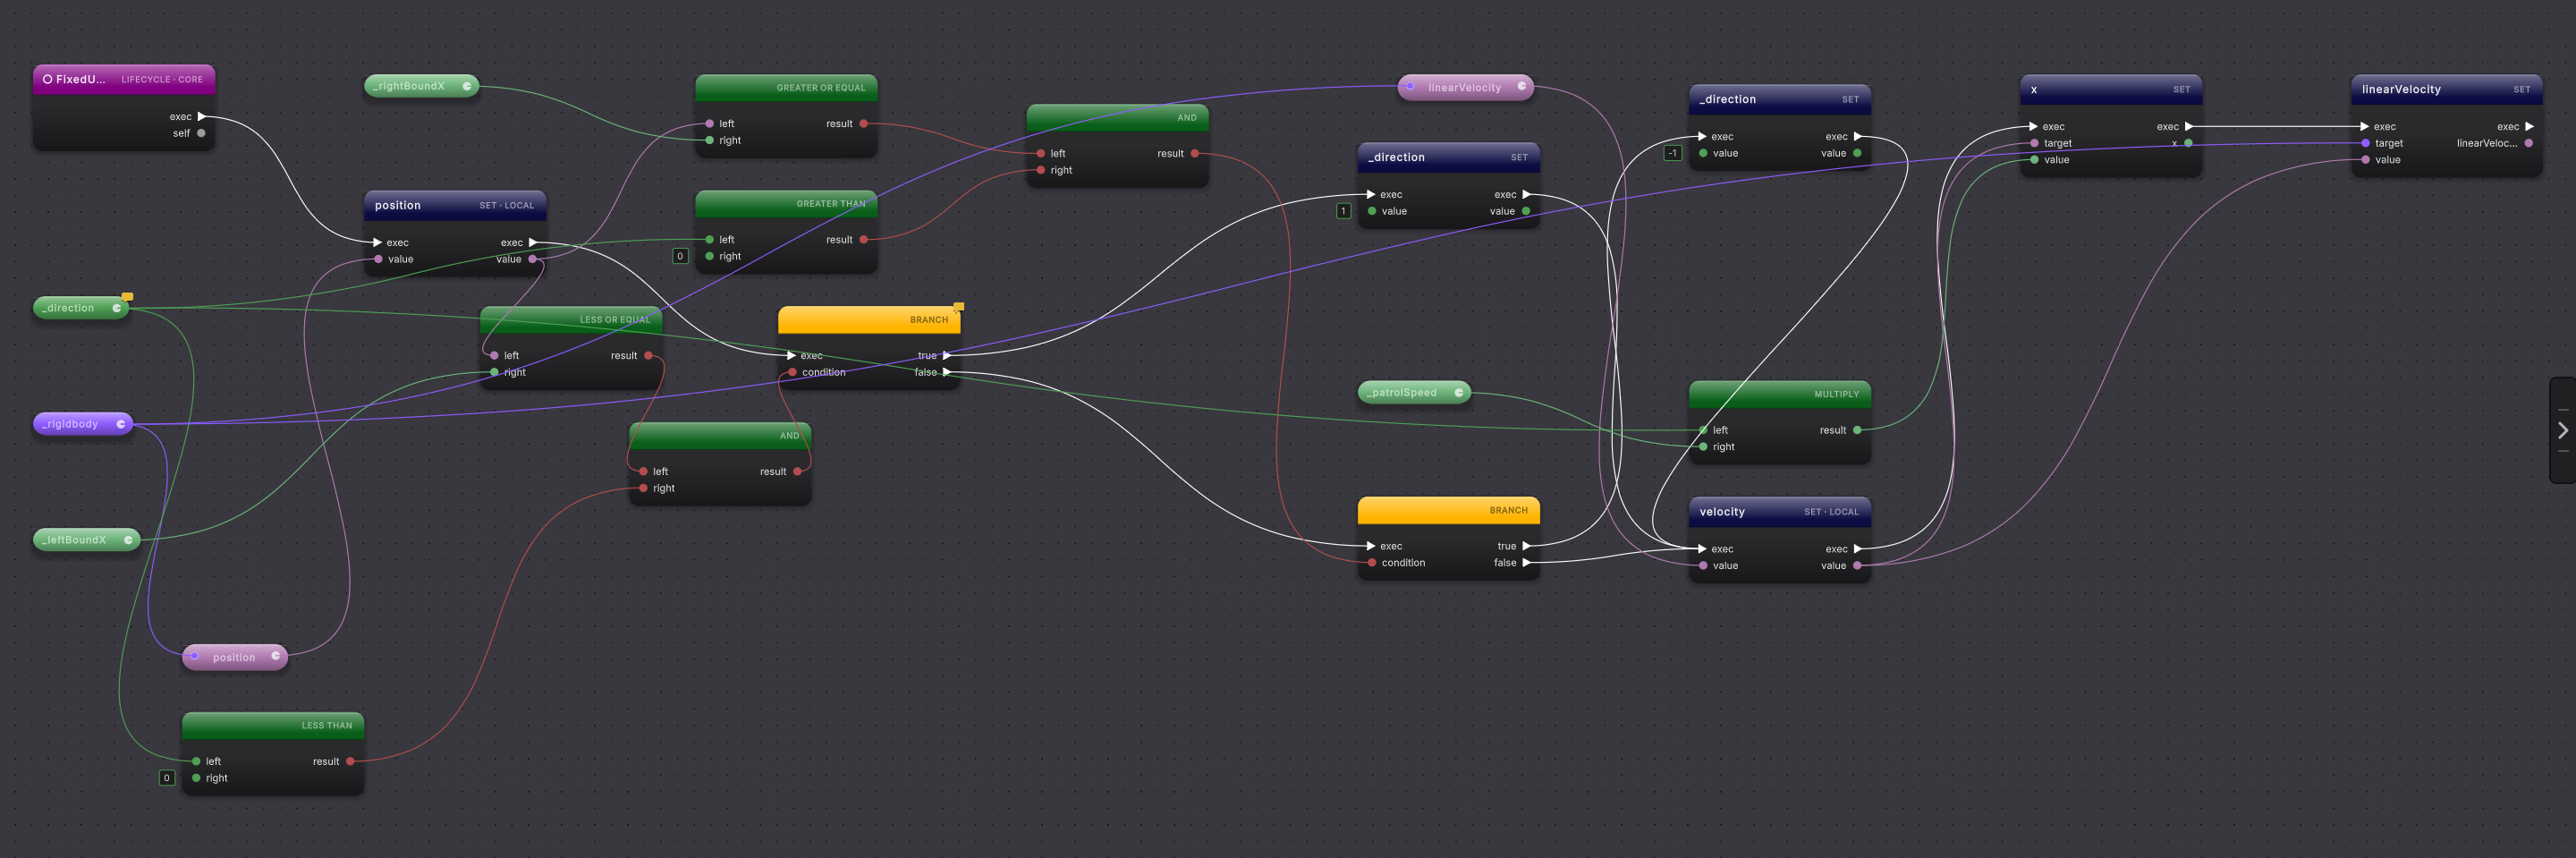Select the GREATER THAN node header
Screen dimensions: 2576x858
click(x=786, y=204)
